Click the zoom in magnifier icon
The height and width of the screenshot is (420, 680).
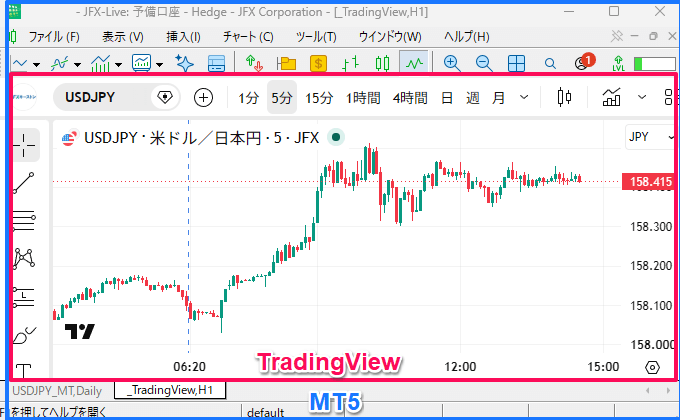coord(452,63)
